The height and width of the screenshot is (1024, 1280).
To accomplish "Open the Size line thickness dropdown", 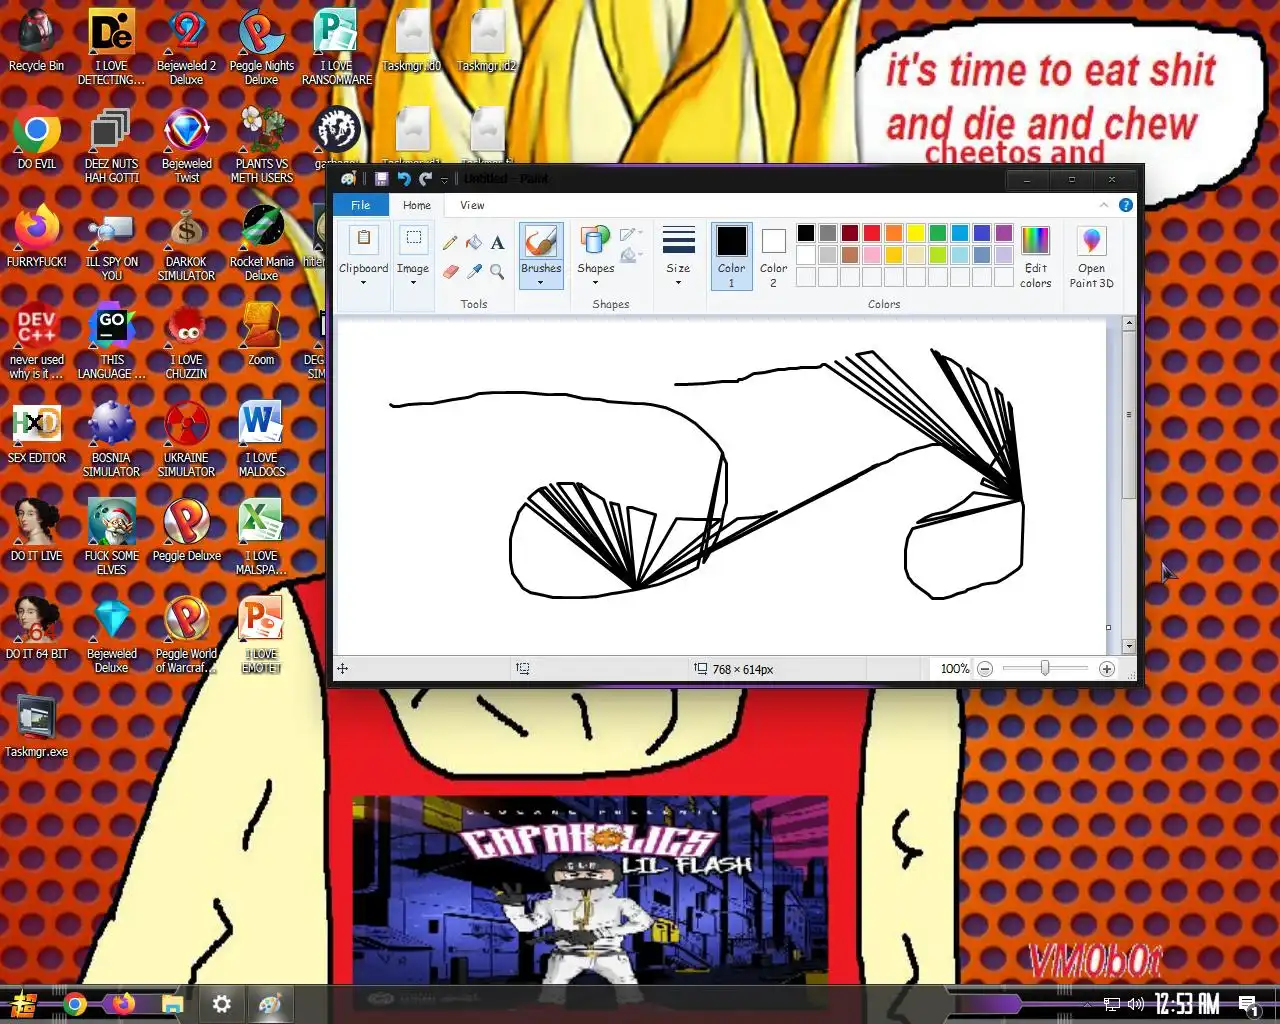I will [x=678, y=256].
